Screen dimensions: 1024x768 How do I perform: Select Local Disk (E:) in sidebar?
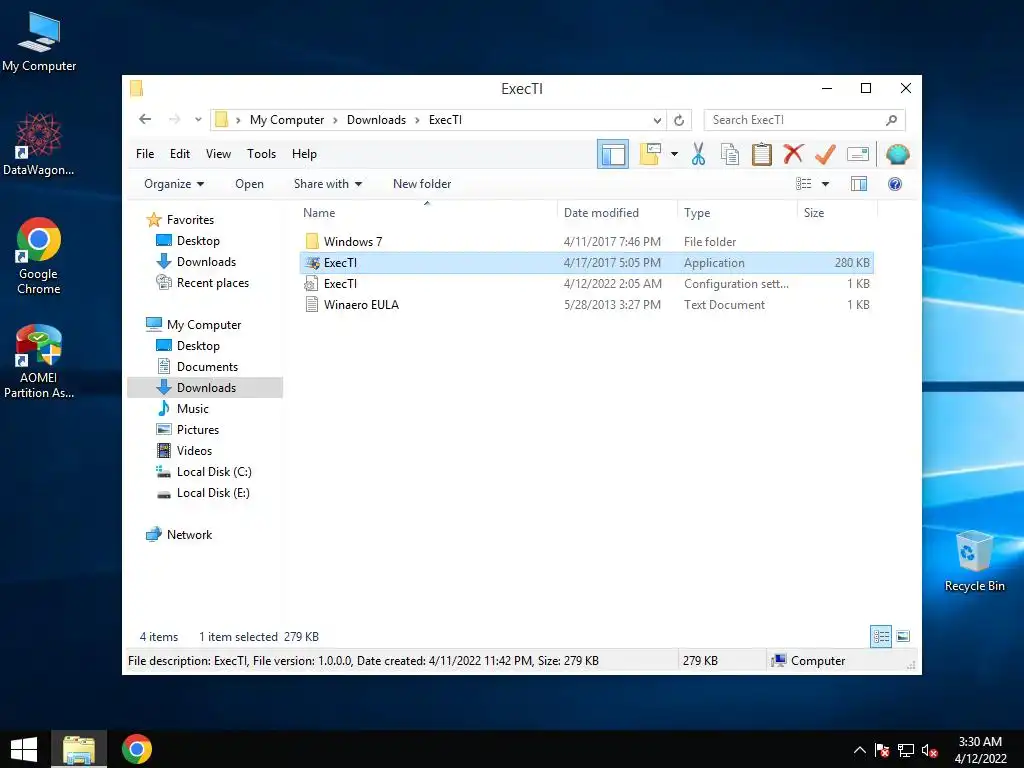pyautogui.click(x=213, y=493)
